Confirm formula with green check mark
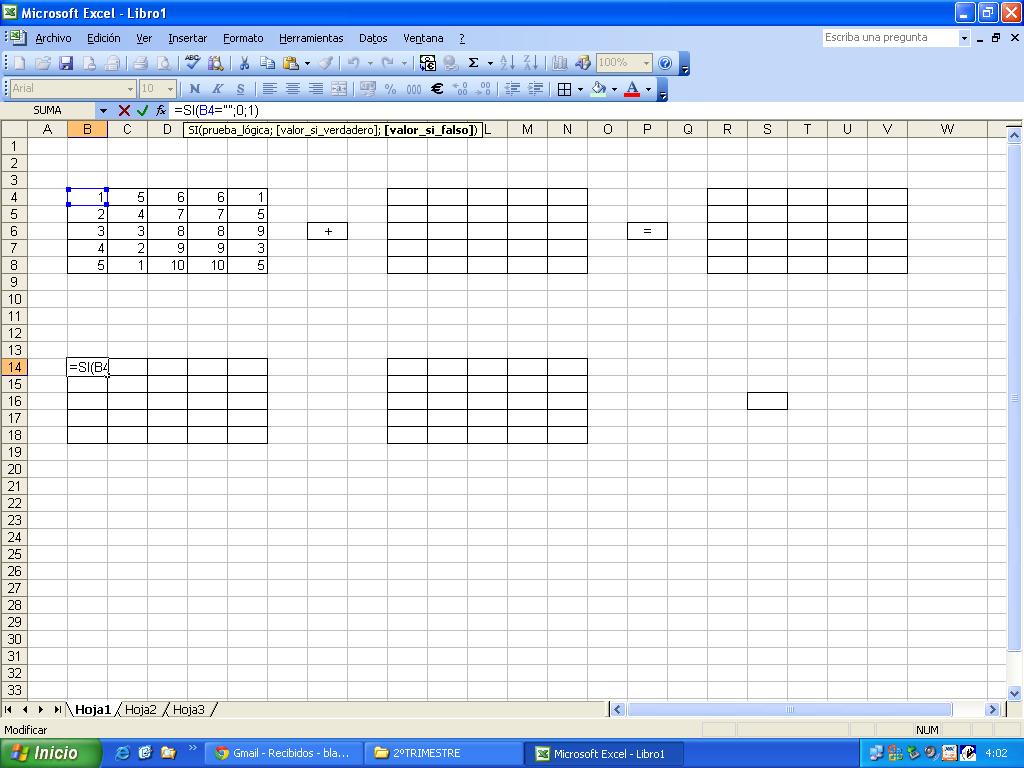Screen dimensions: 1024x768 [142, 110]
